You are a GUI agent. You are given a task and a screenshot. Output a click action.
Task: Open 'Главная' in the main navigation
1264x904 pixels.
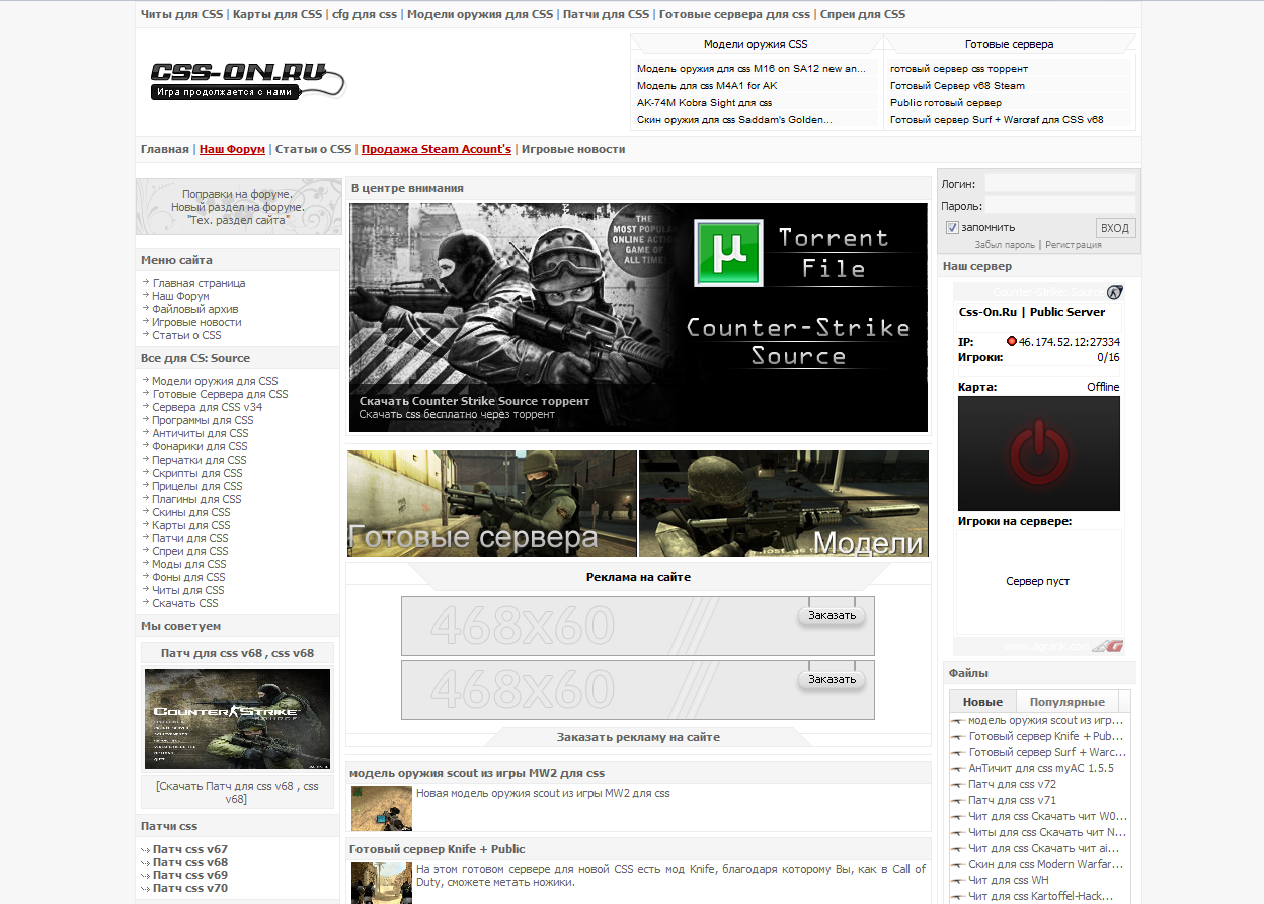tap(165, 149)
